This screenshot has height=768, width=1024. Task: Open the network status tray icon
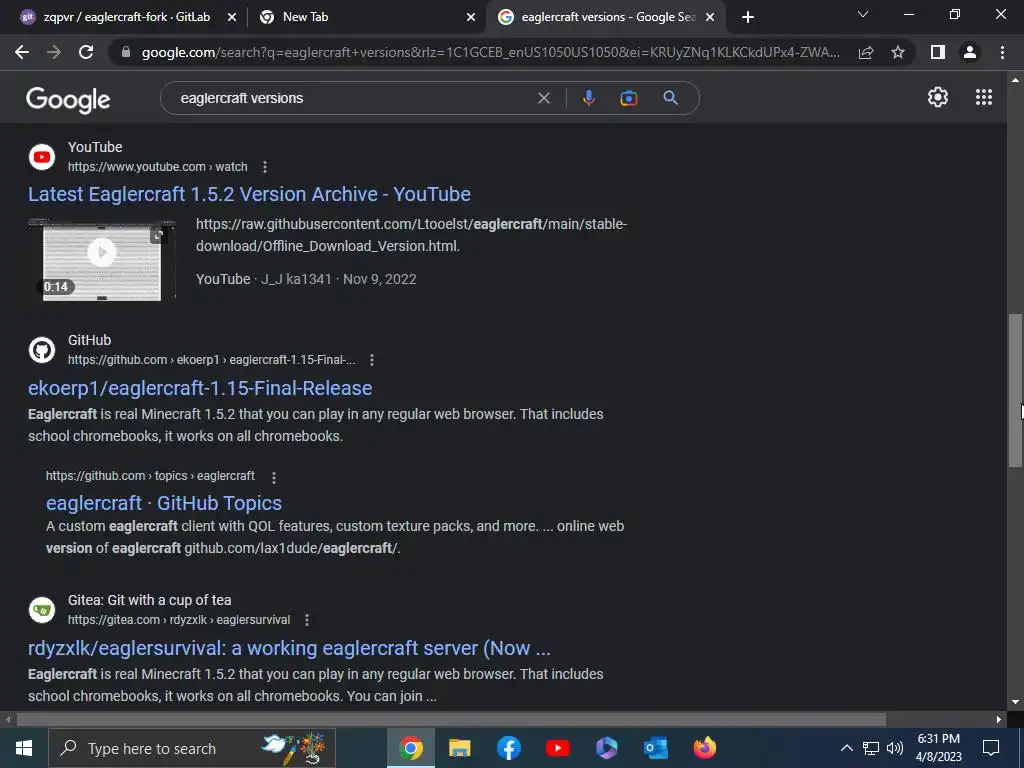coord(871,748)
